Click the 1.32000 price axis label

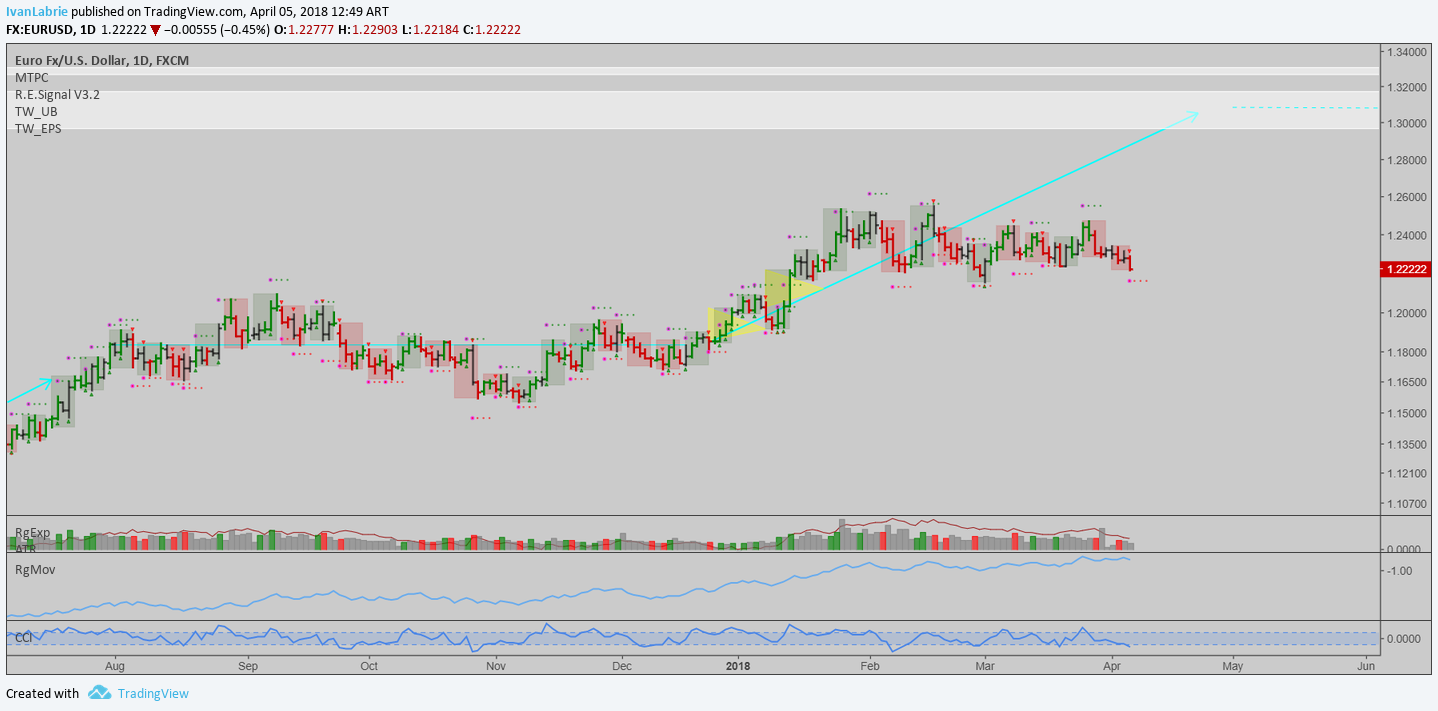tap(1406, 87)
